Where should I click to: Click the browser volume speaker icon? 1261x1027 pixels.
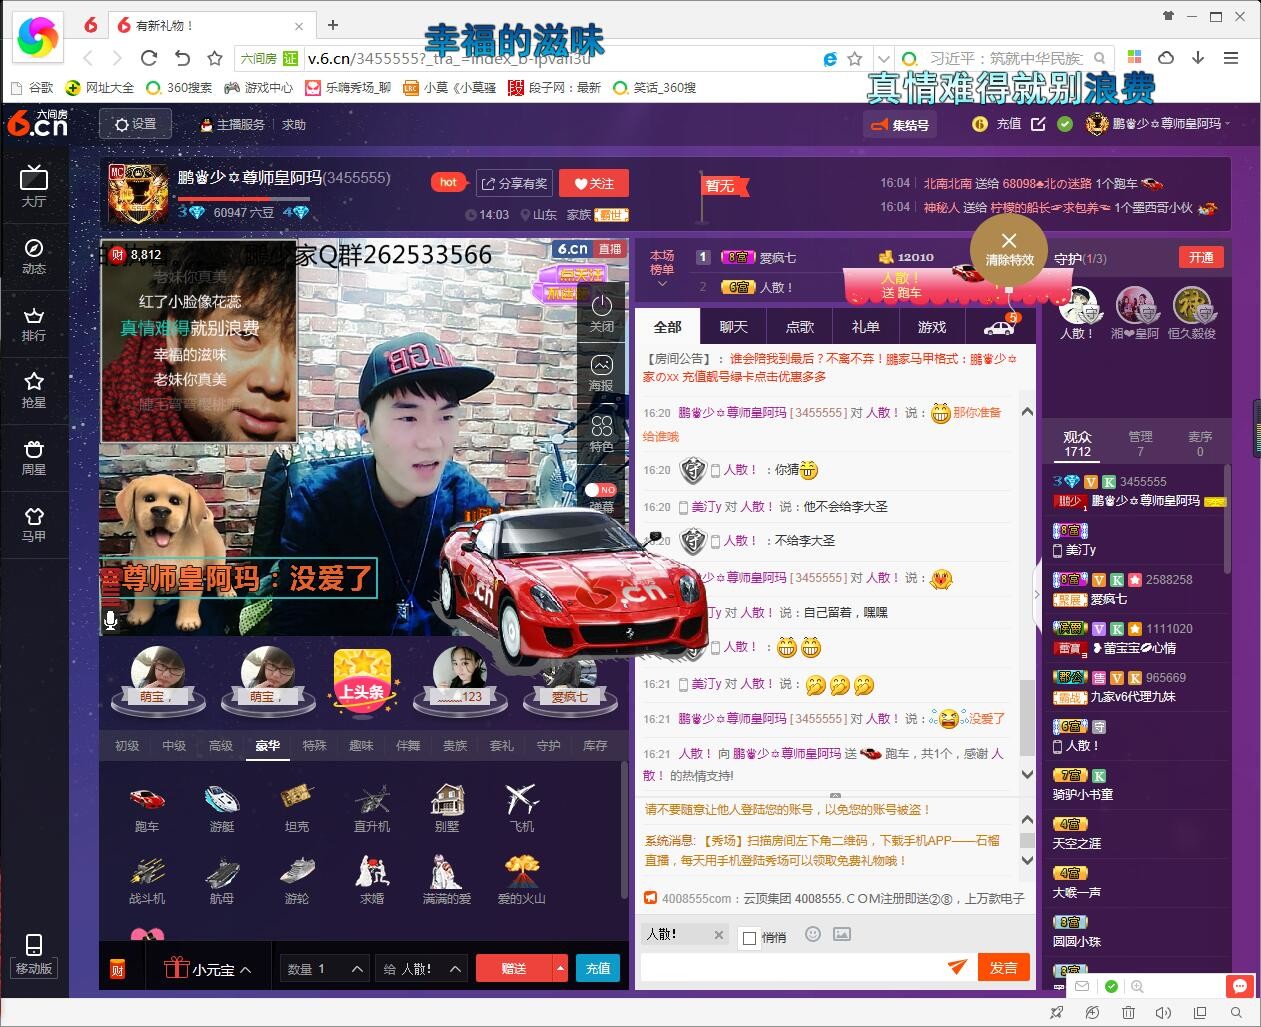(1163, 1013)
